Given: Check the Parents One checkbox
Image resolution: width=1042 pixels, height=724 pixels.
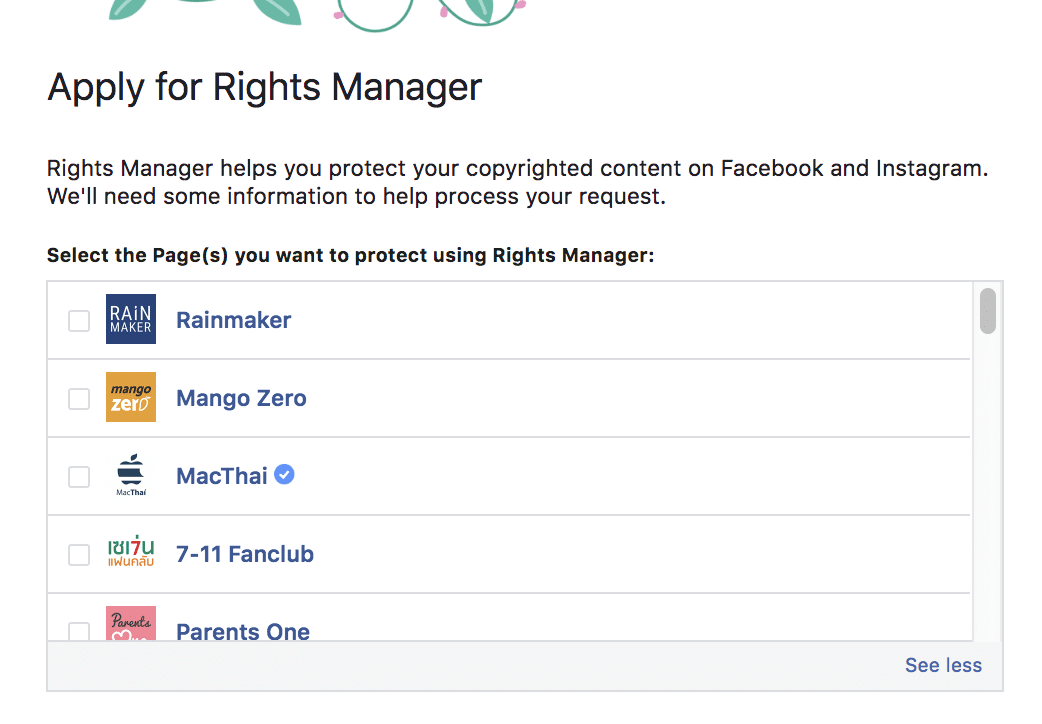Looking at the screenshot, I should [78, 631].
